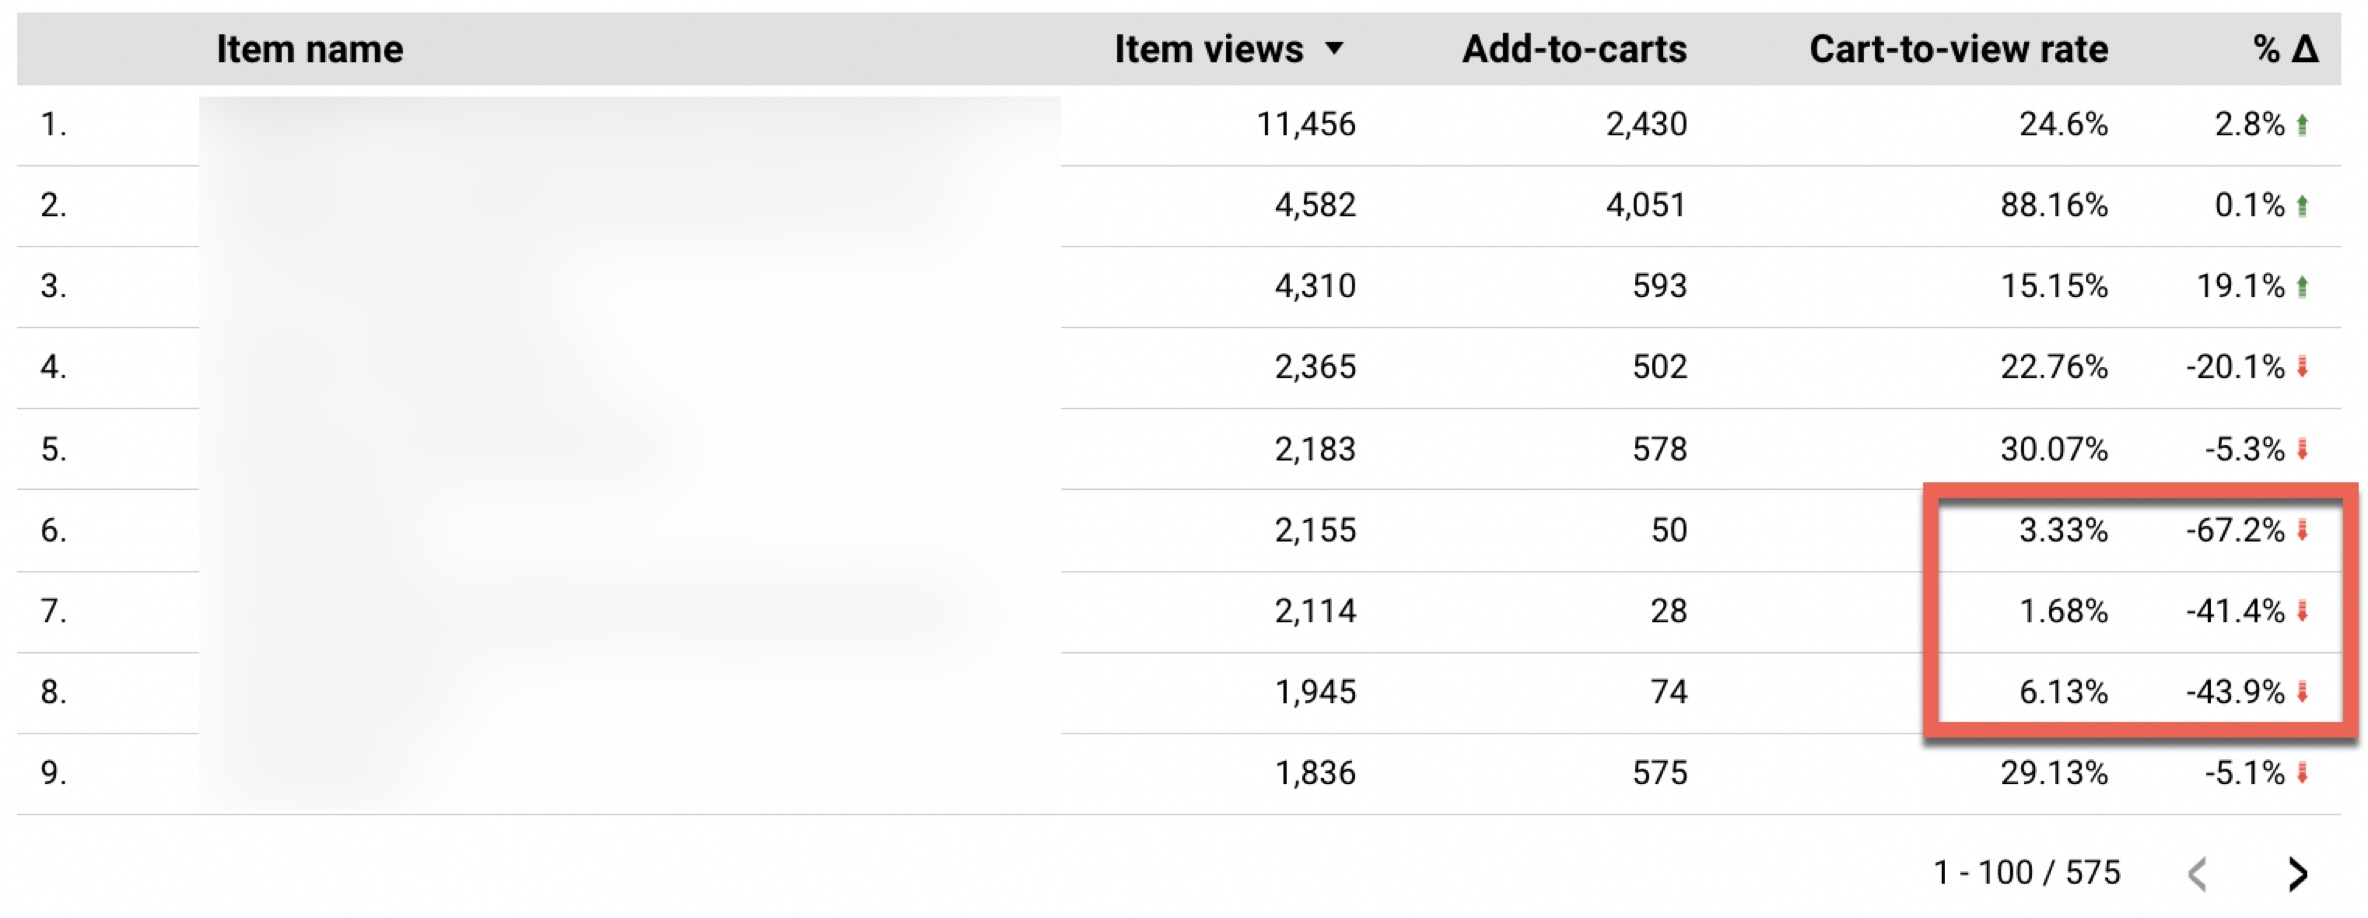
Task: Sort by Cart-to-view rate header
Action: click(1959, 49)
